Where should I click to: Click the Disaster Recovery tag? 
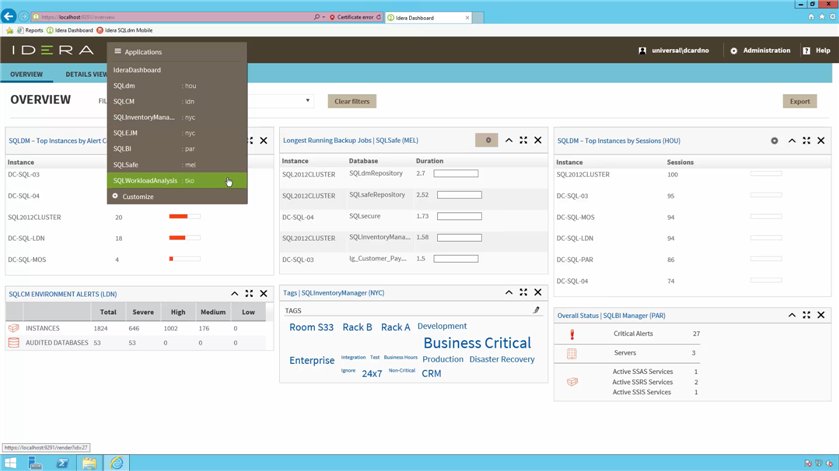point(502,359)
